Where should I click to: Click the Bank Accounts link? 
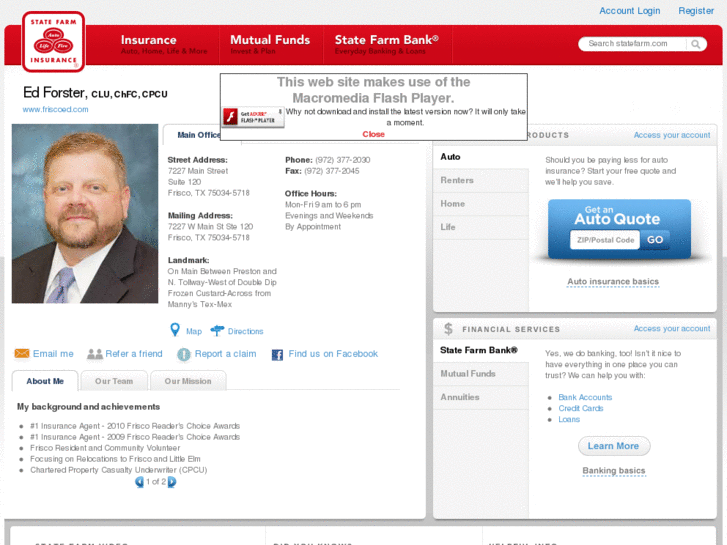585,398
